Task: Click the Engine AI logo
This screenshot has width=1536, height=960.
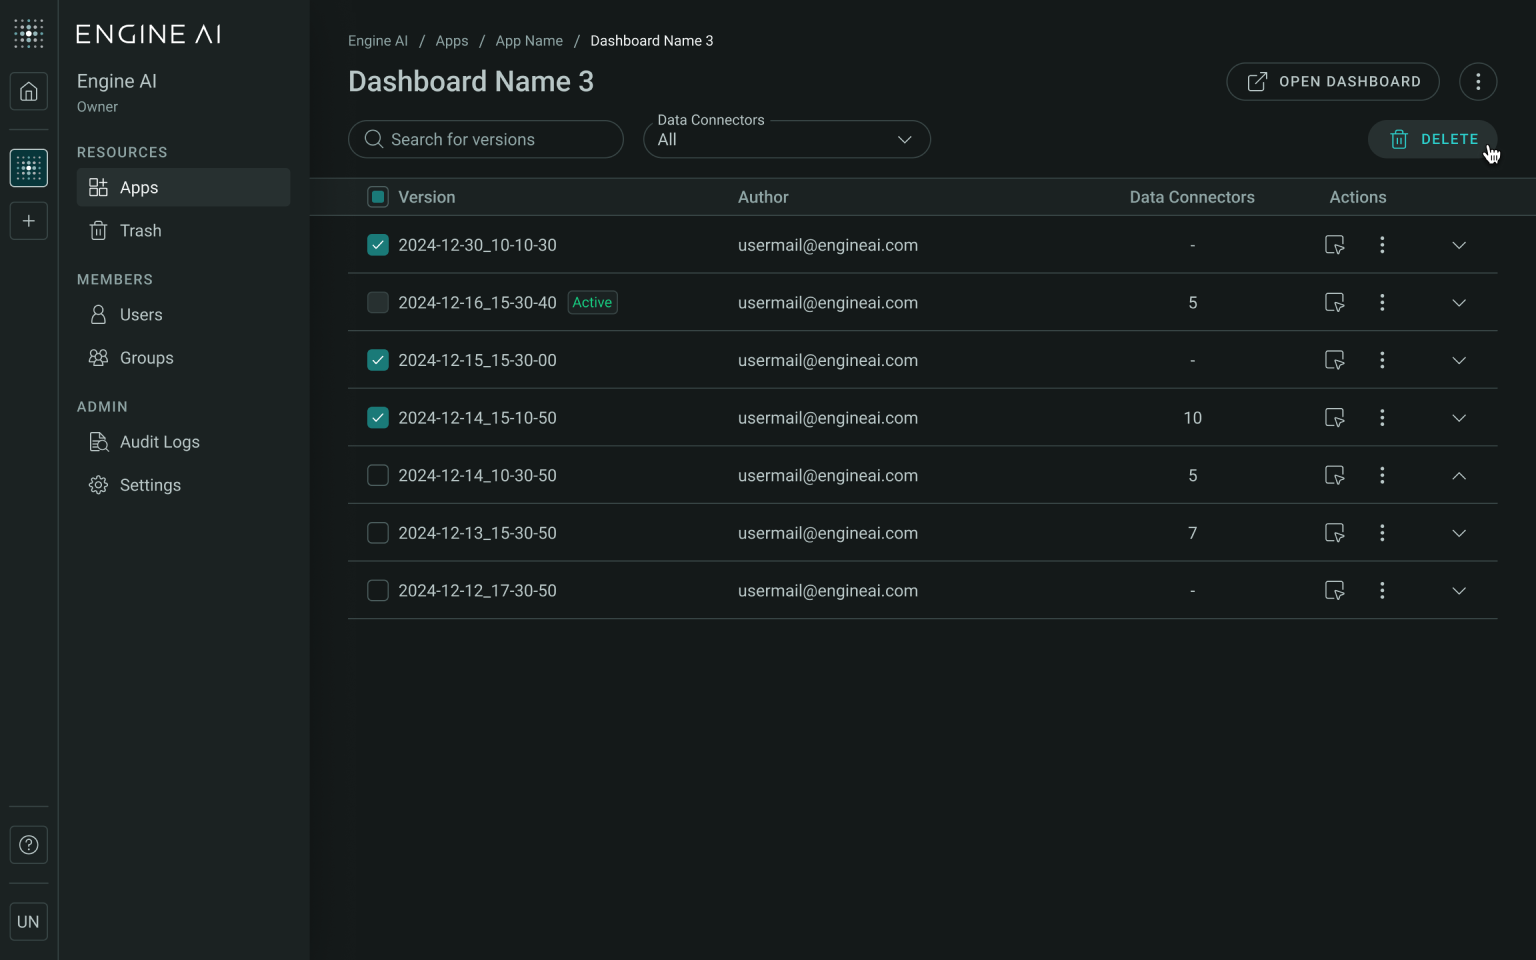Action: point(149,34)
